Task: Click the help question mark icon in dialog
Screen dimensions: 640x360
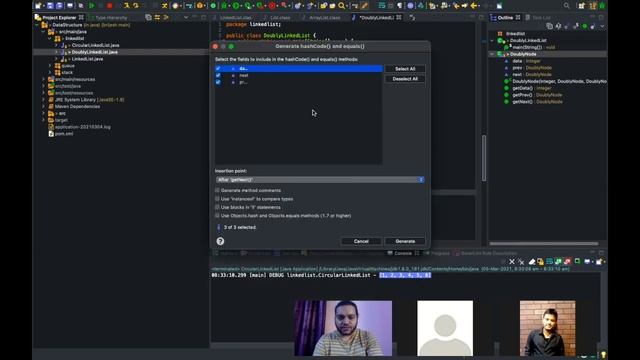Action: 220,241
